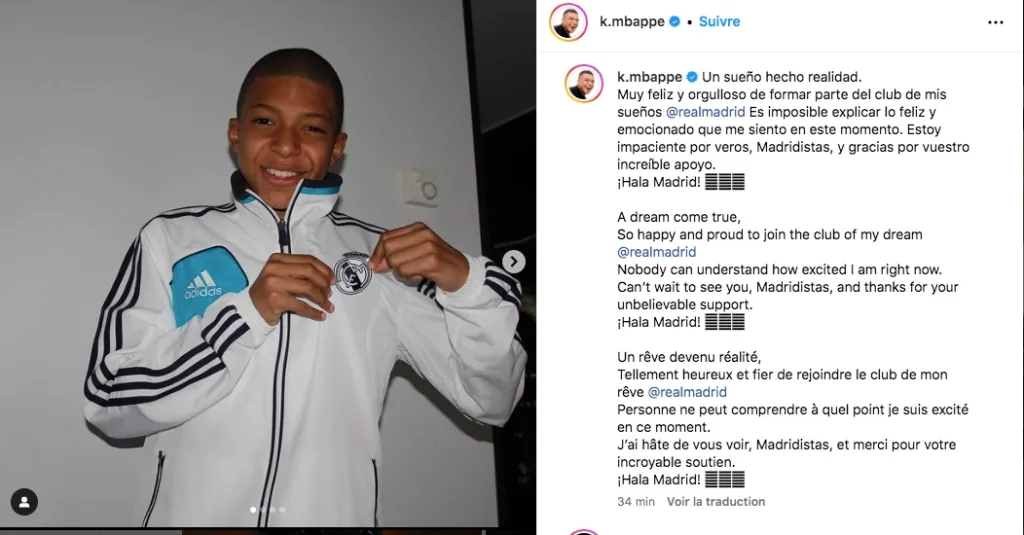Screen dimensions: 1024x535
Task: Open k.mbappe username in caption
Action: pyautogui.click(x=650, y=77)
